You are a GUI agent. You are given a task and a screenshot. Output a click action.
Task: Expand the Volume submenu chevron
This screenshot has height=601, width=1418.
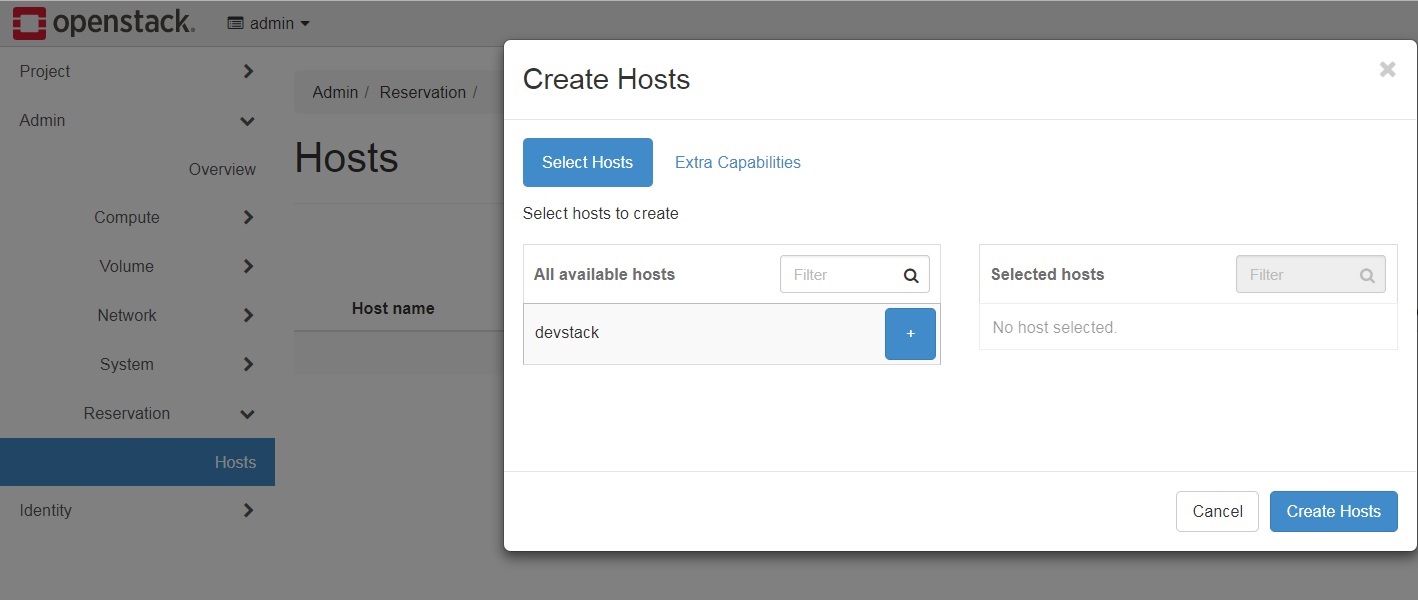coord(248,266)
